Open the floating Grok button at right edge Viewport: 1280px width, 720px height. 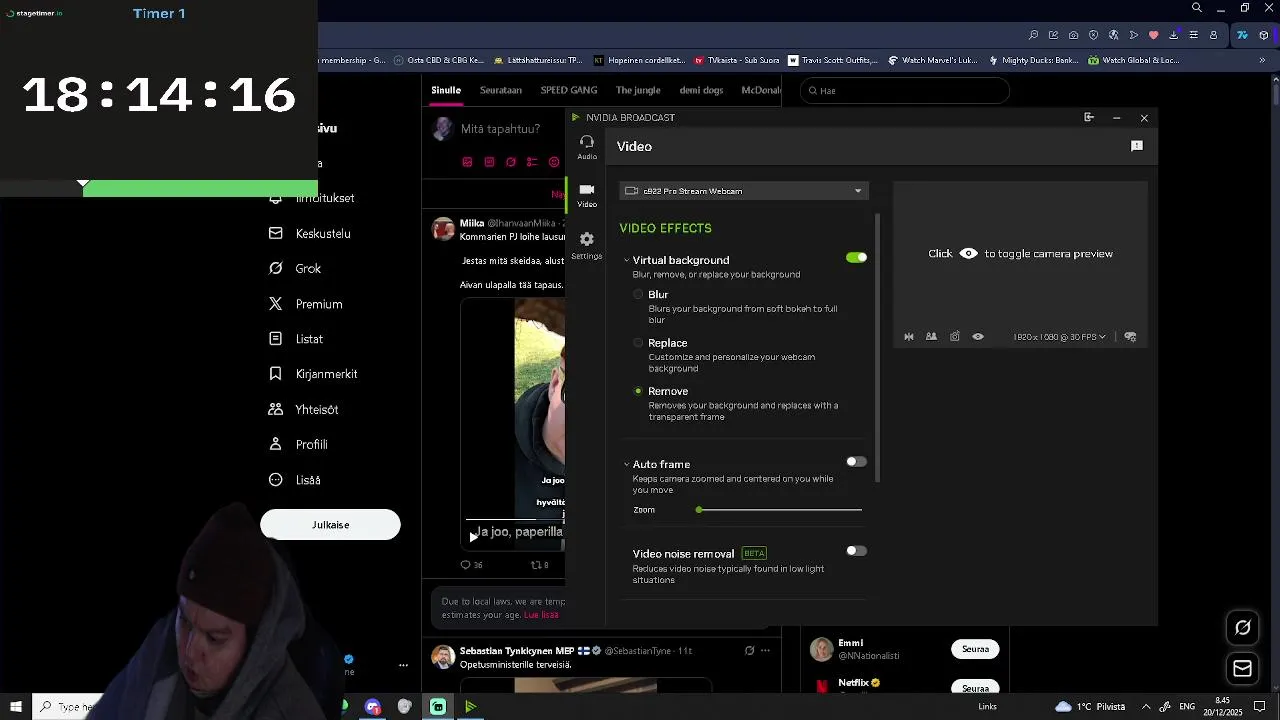1243,628
